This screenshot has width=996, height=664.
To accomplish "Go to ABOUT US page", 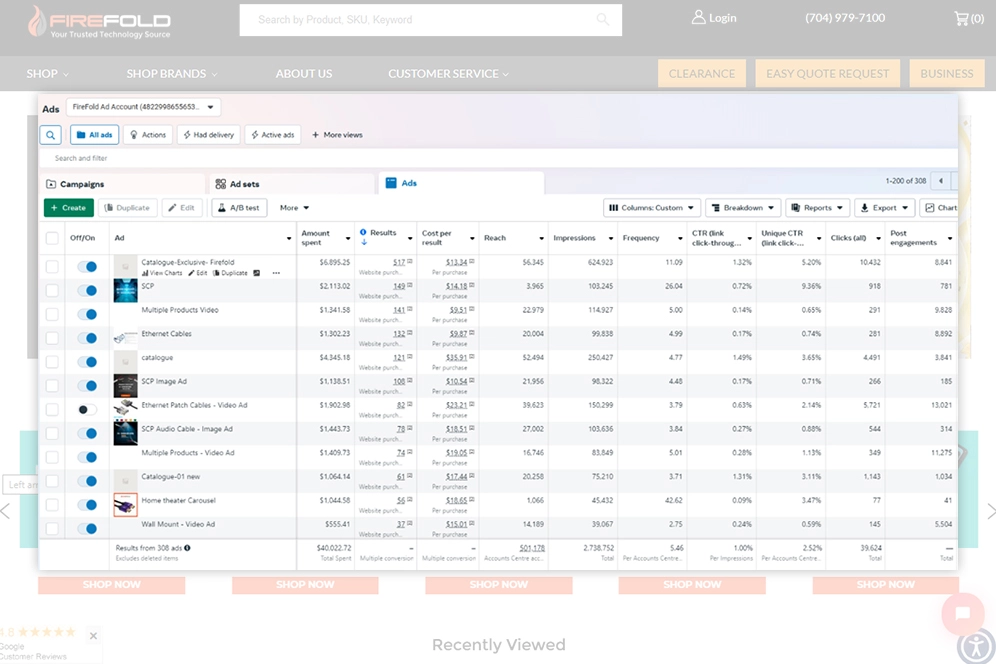I will pos(304,74).
